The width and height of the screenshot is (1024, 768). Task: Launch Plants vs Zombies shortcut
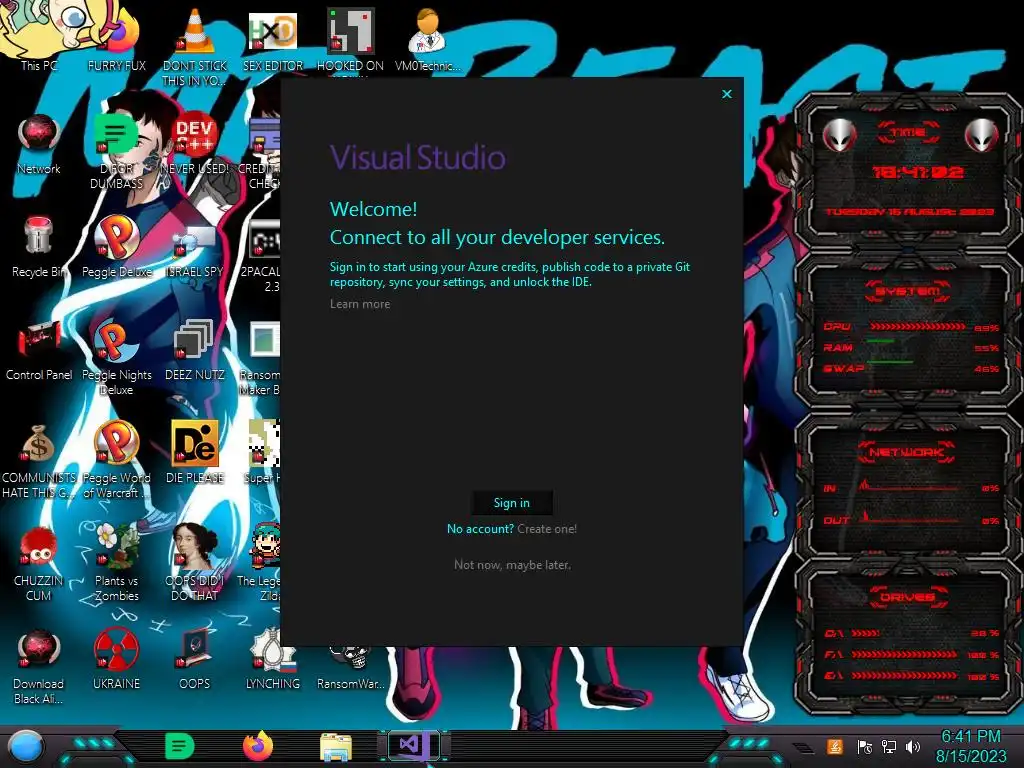[116, 564]
